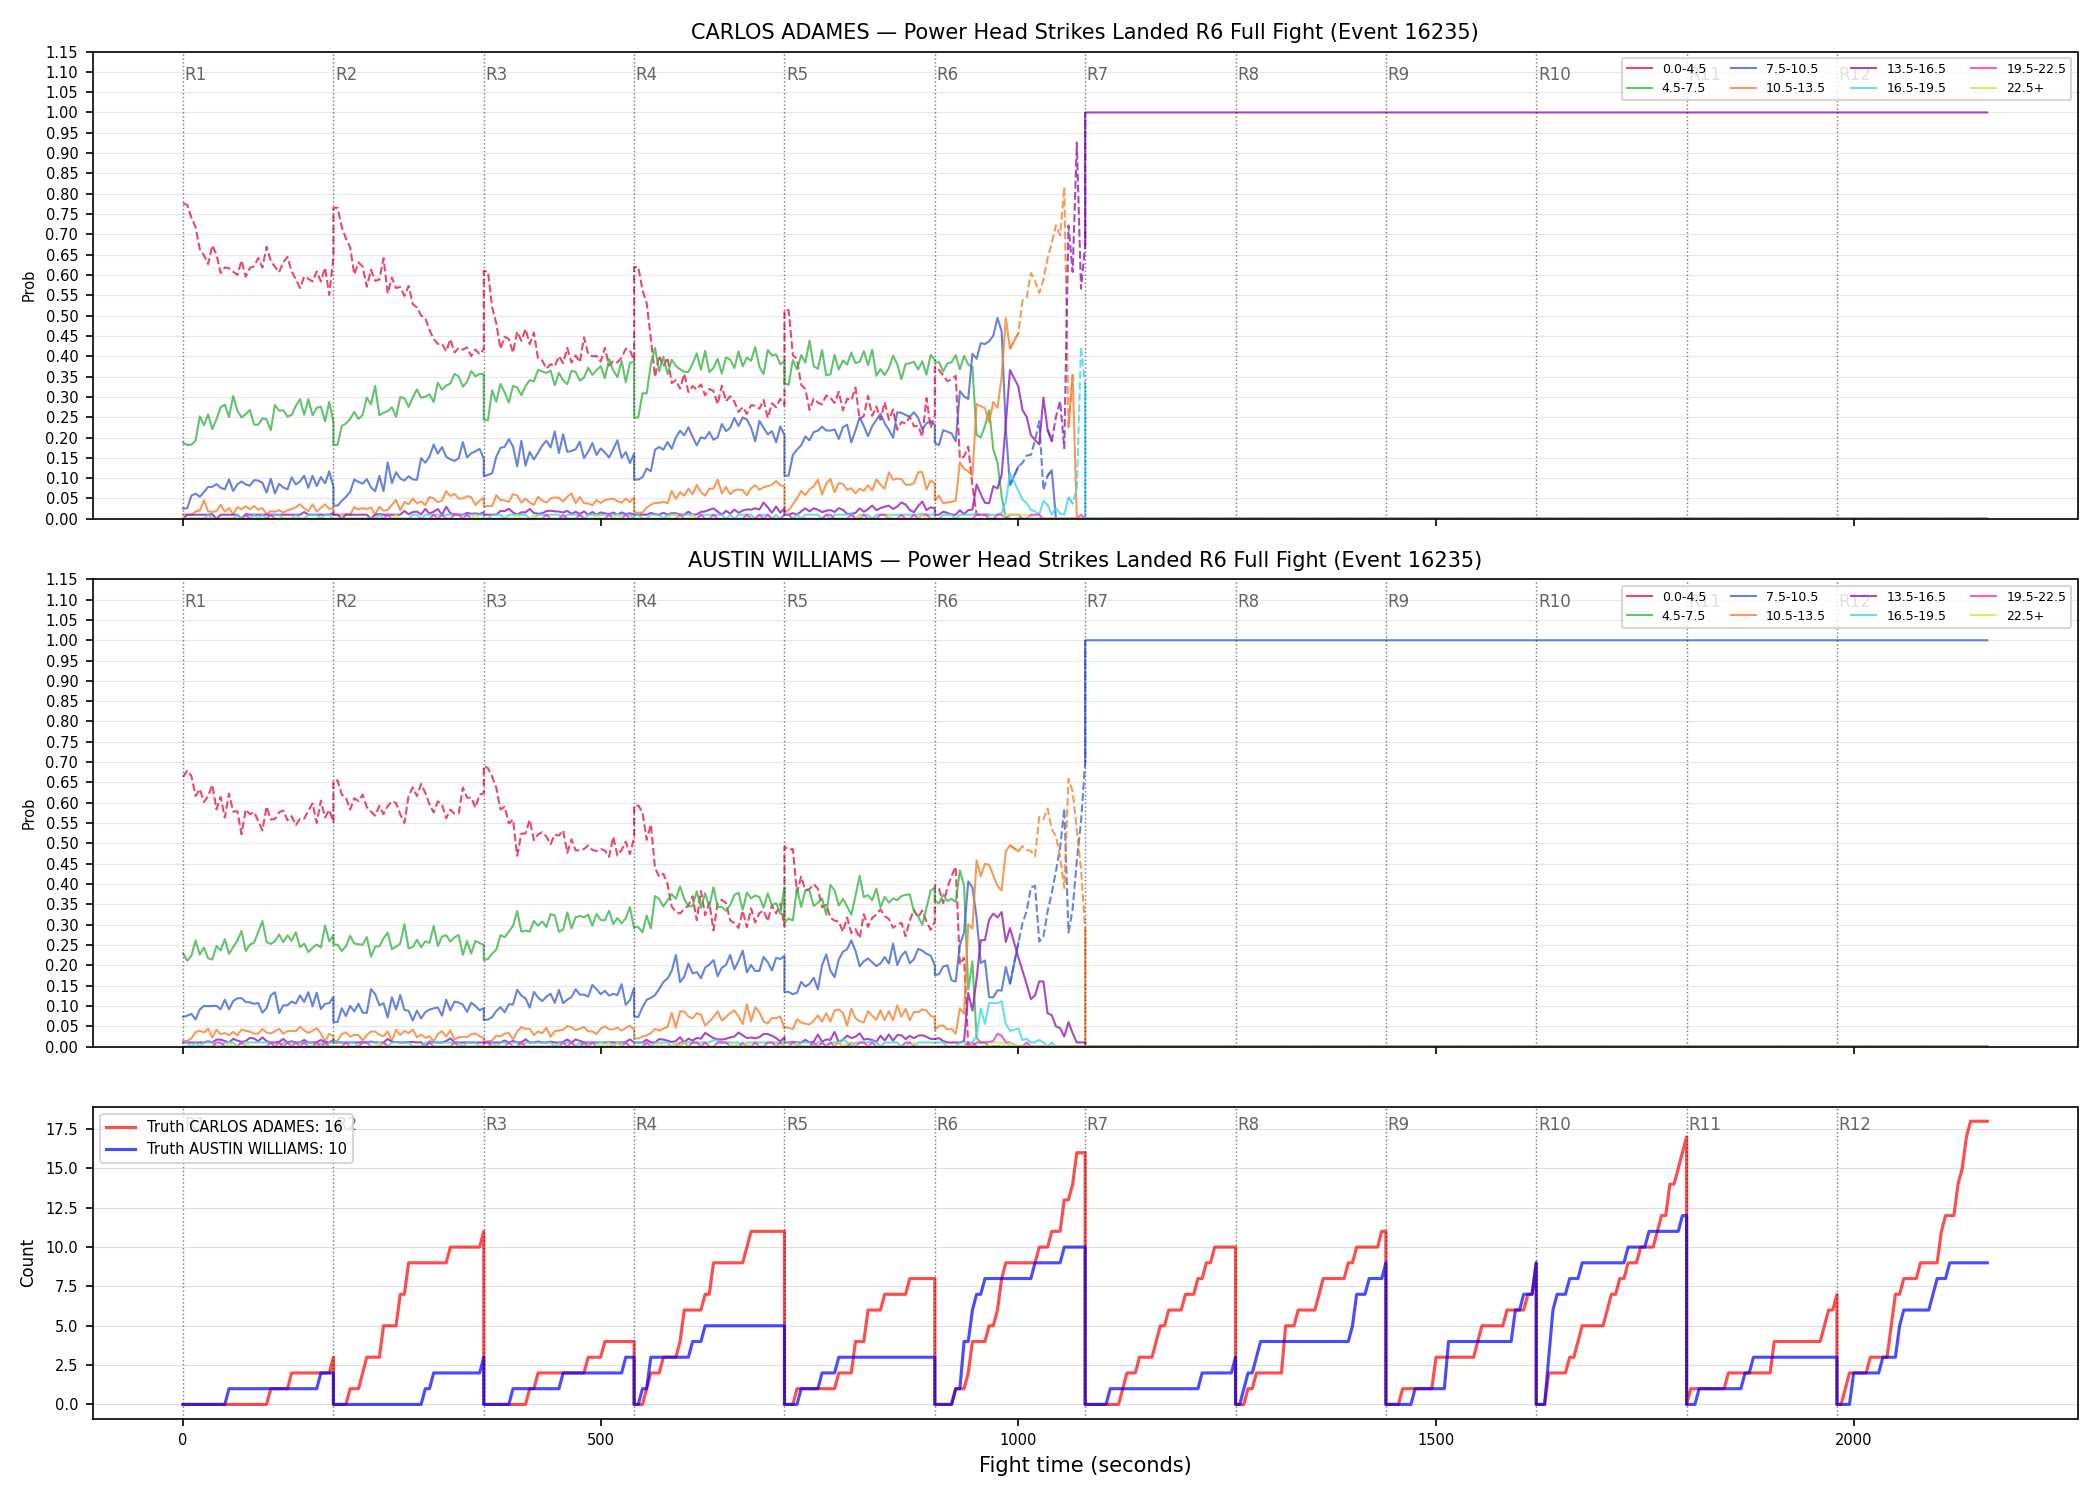Click 'Truth AUSTIN WILLIAMS: 10' legend entry
Viewport: 2100px width, 1500px height.
click(226, 1149)
